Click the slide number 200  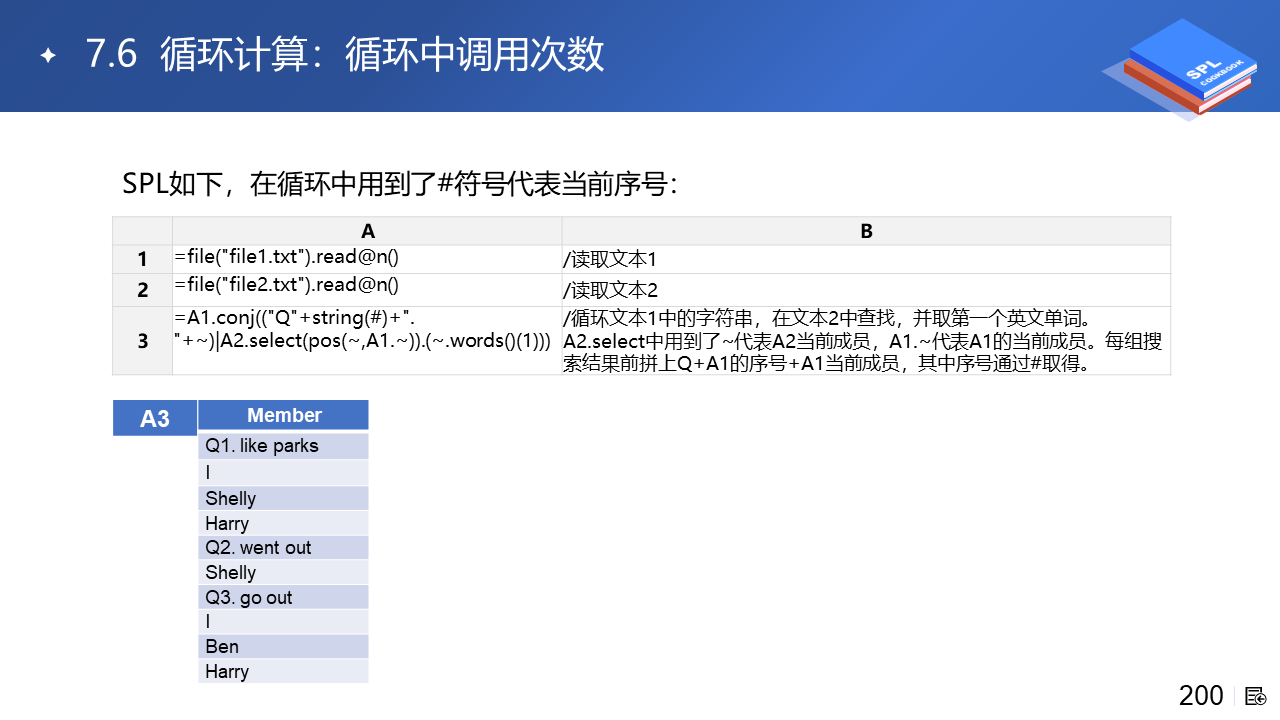(1201, 696)
